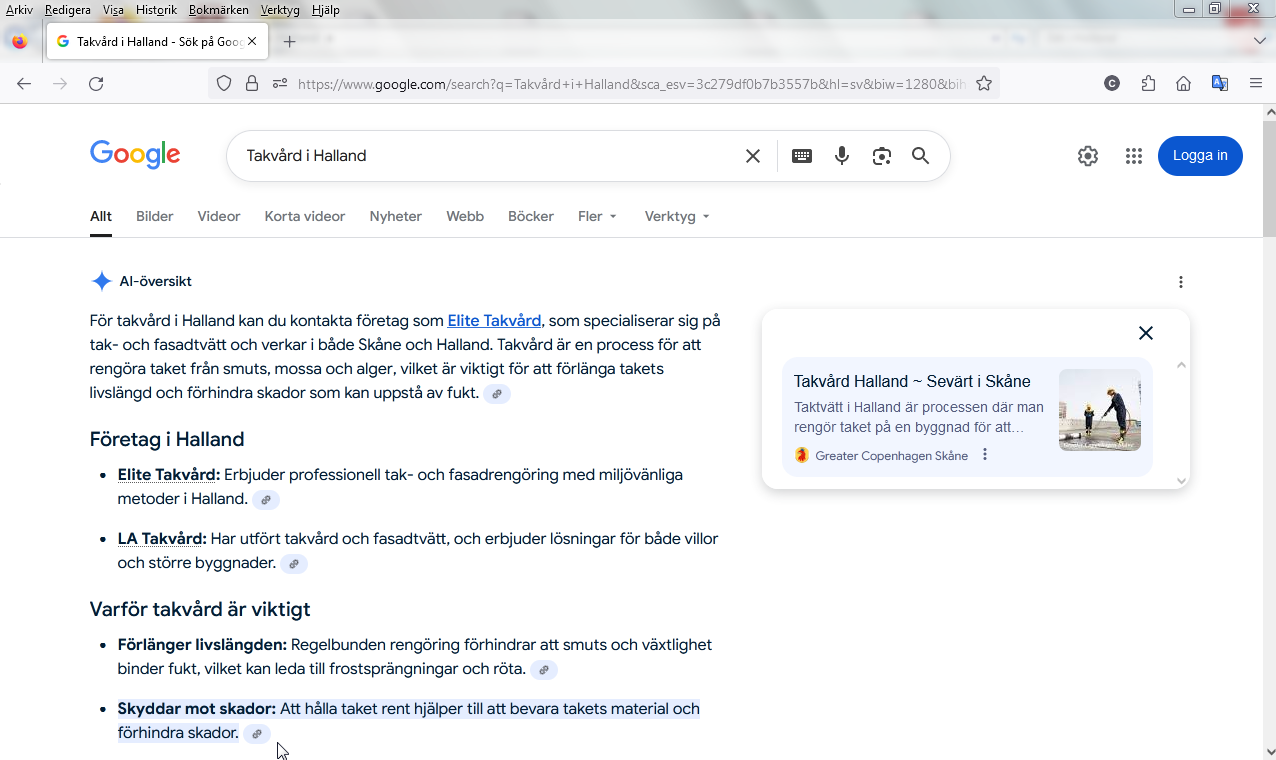Open the Bokmärken menu
Viewport: 1276px width, 760px height.
(218, 10)
